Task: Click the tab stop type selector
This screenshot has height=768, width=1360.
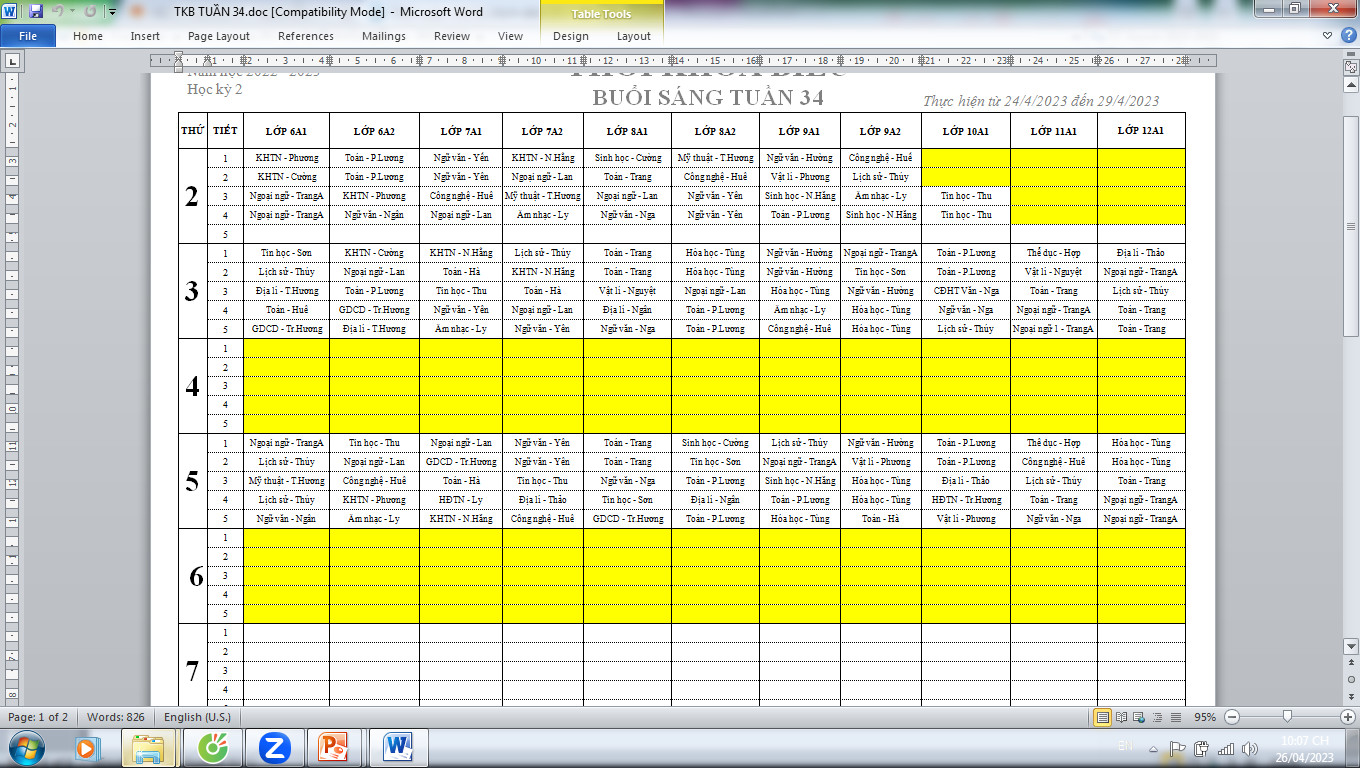Action: point(14,62)
